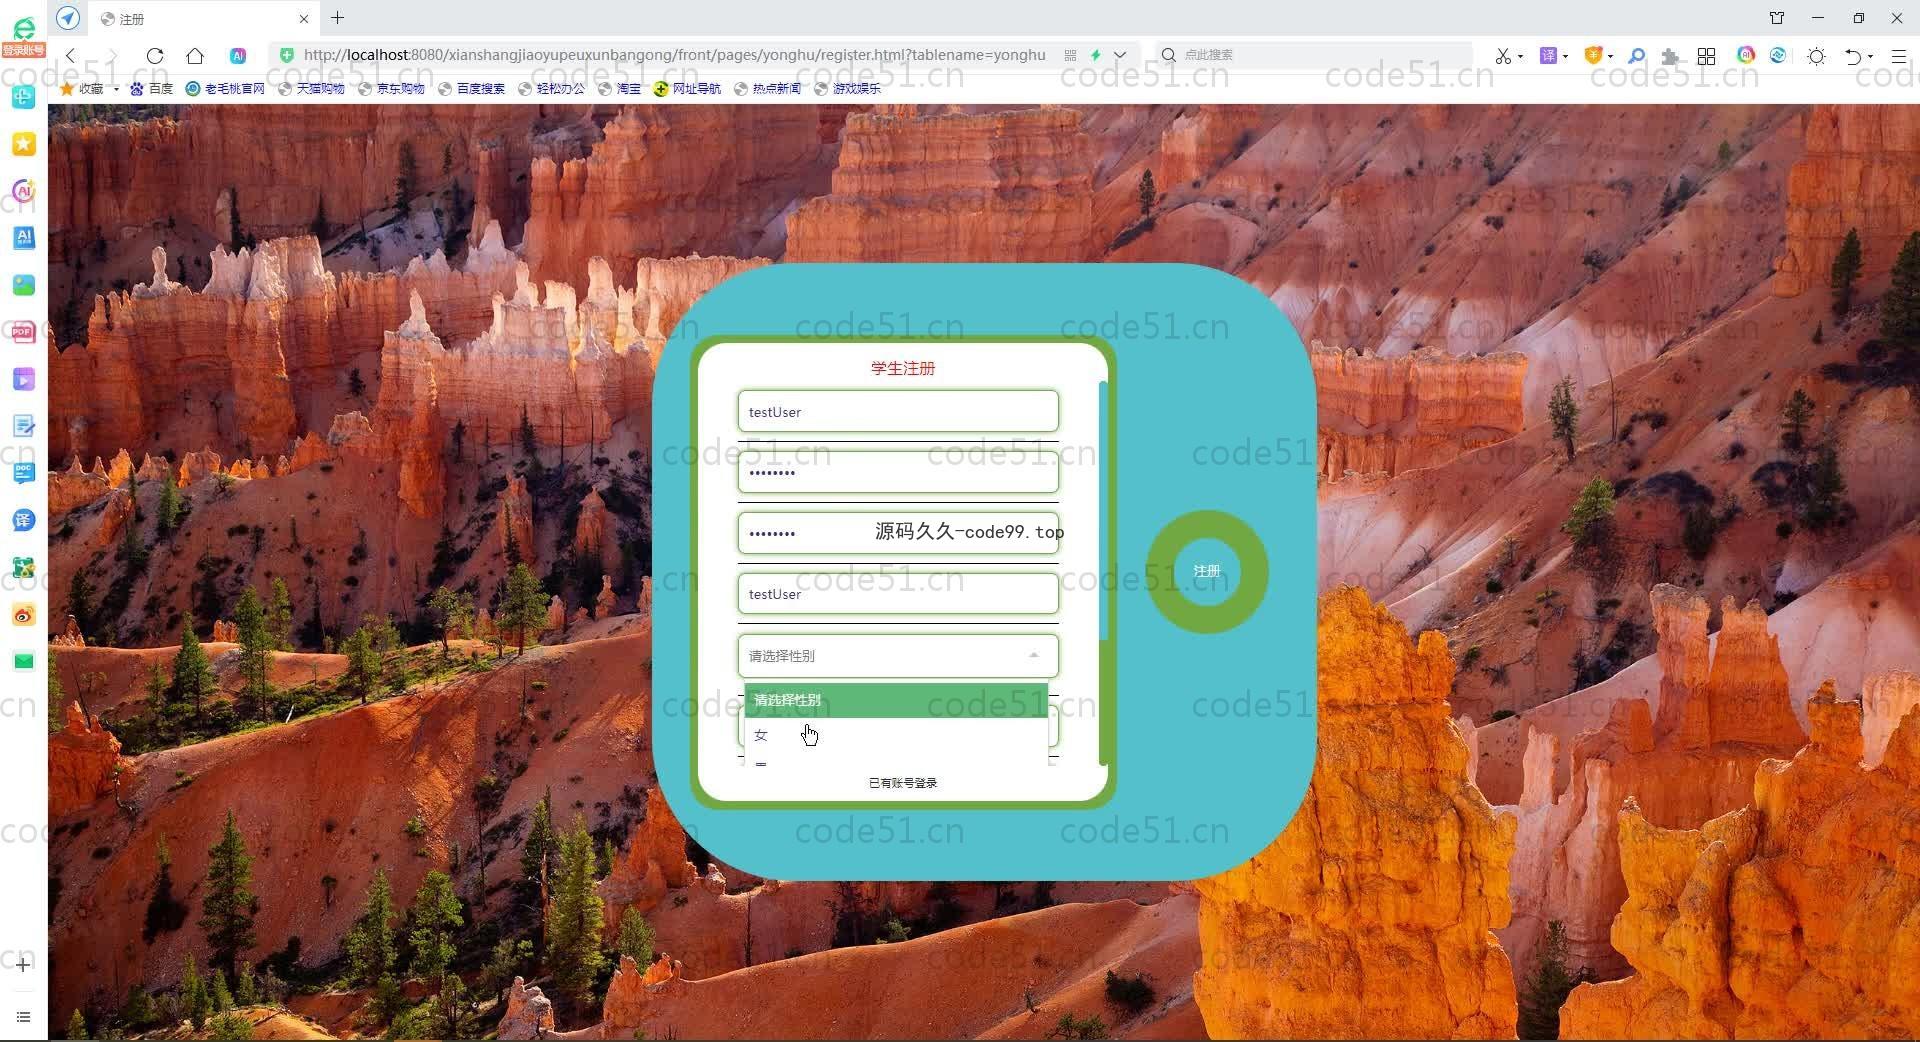Open the blue AI square sidebar icon
The image size is (1920, 1042).
point(23,238)
